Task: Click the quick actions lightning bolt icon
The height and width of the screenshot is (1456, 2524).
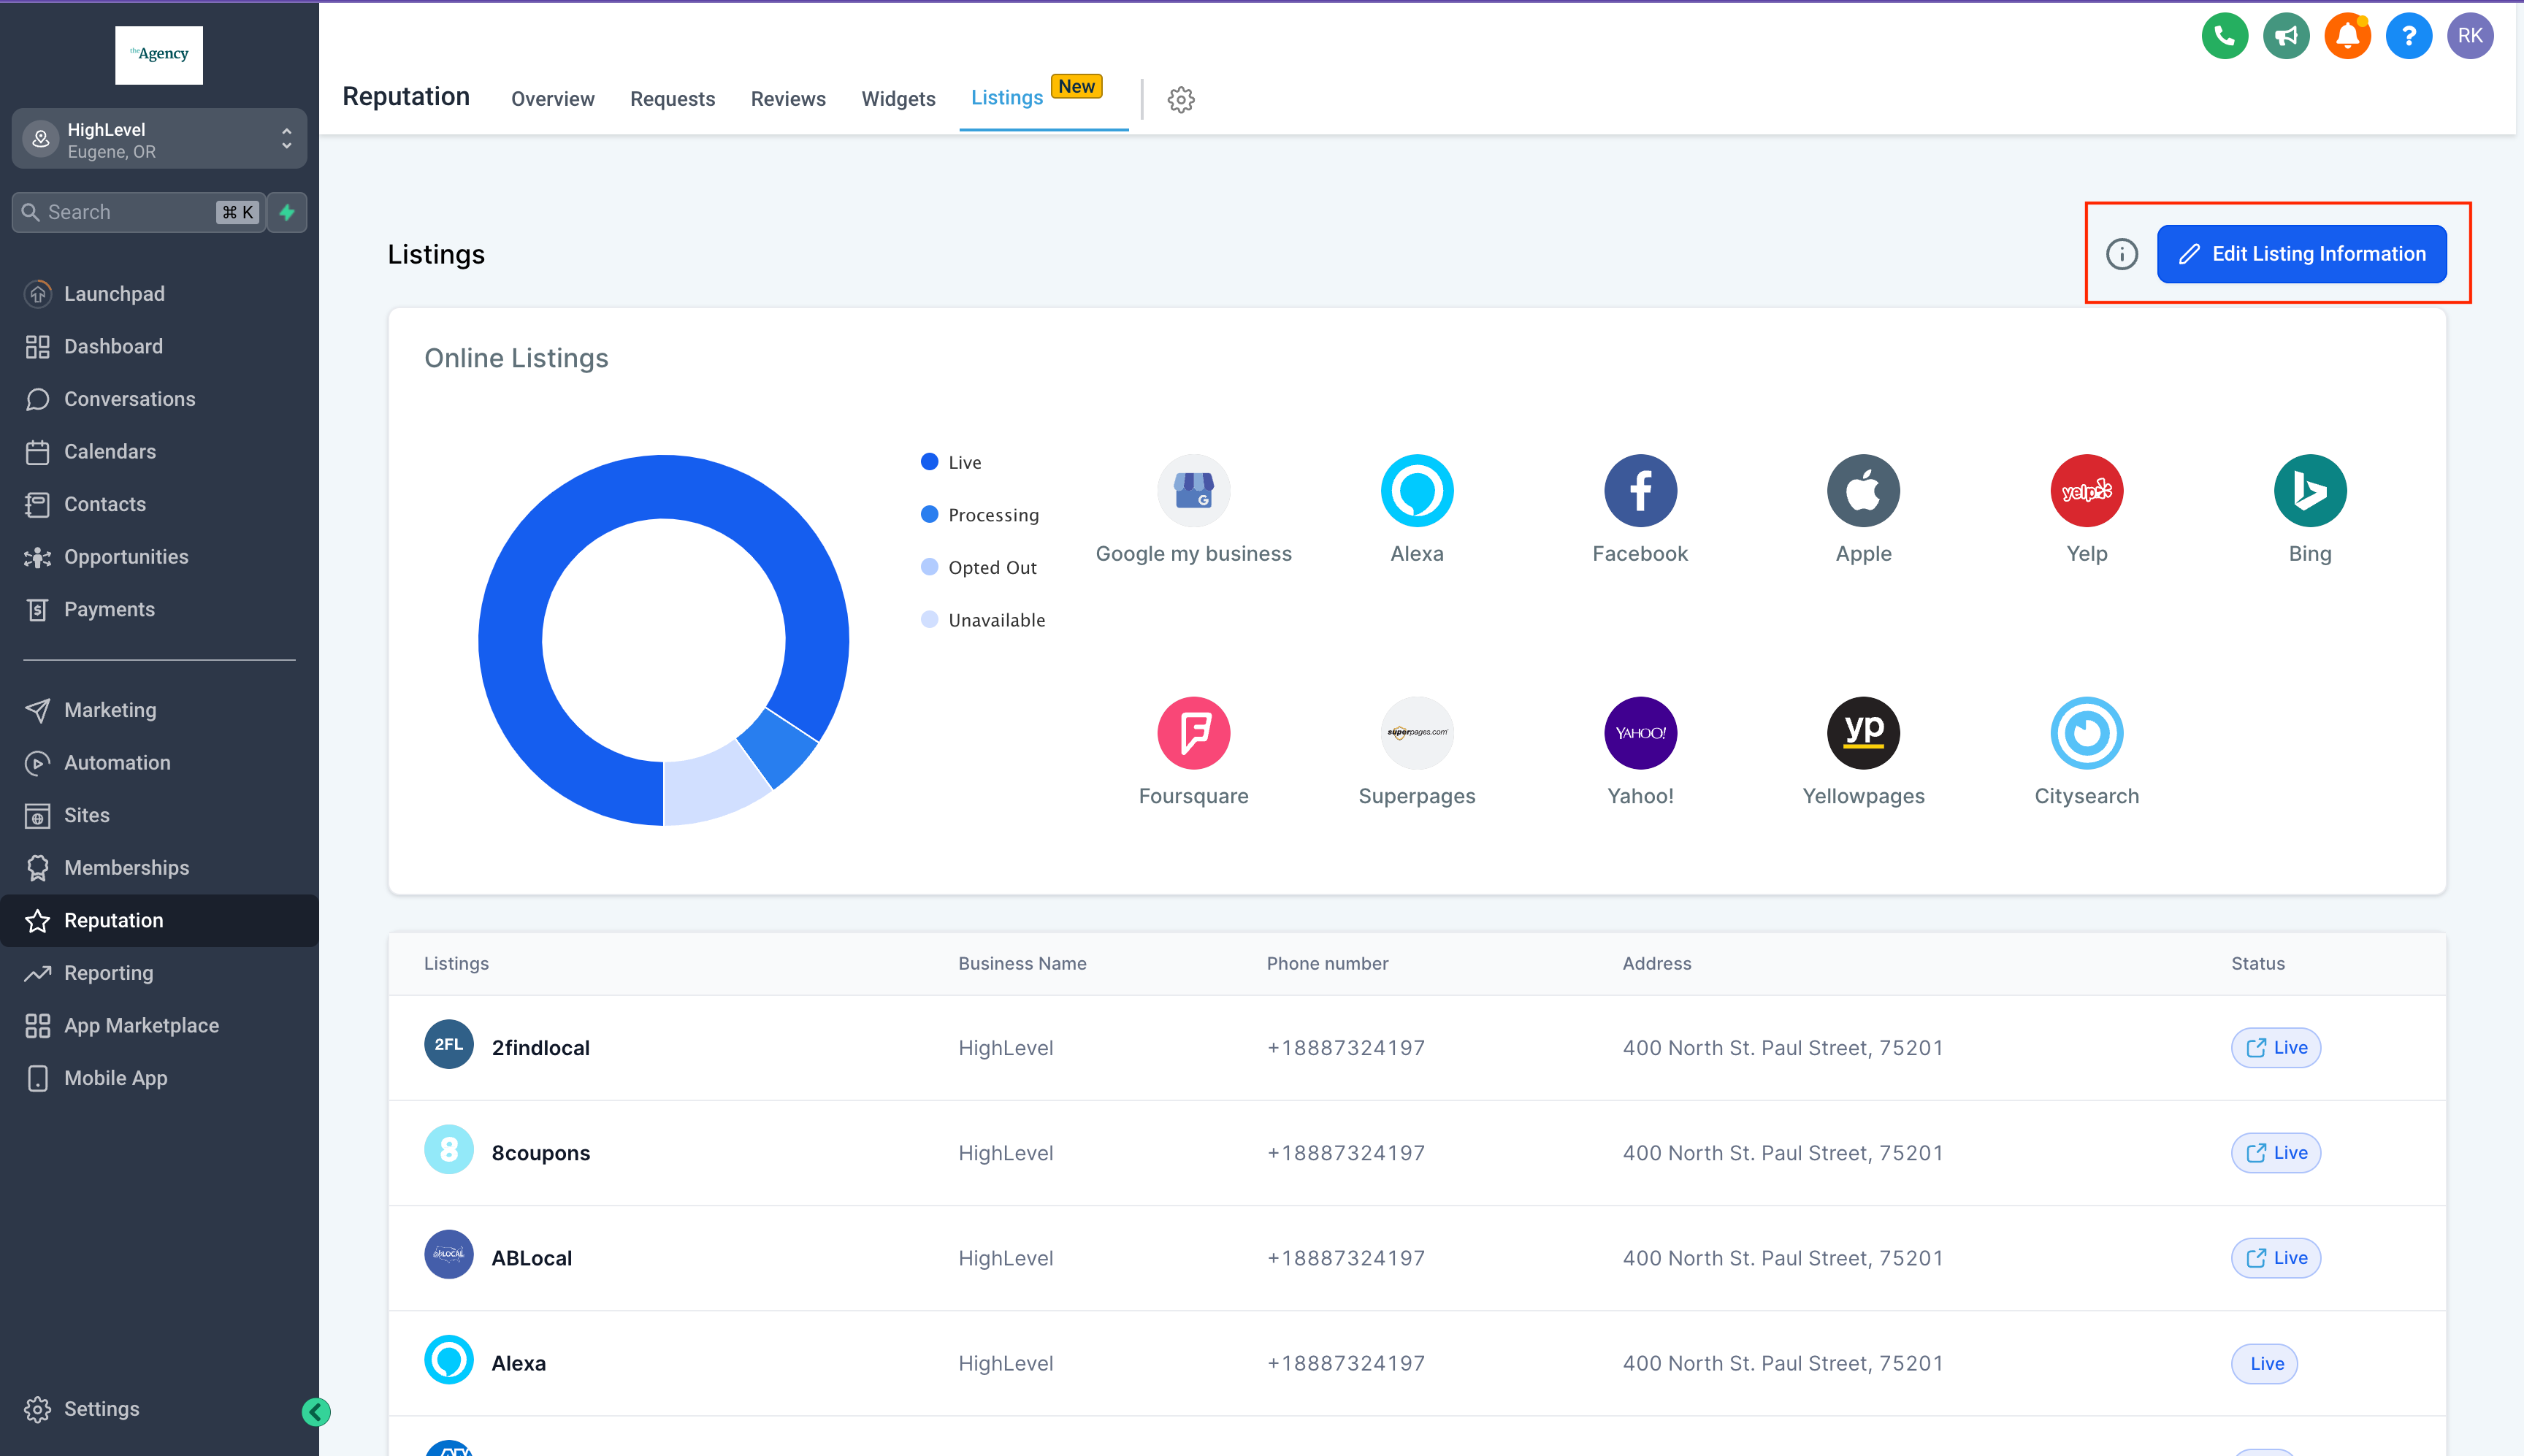Action: (287, 212)
